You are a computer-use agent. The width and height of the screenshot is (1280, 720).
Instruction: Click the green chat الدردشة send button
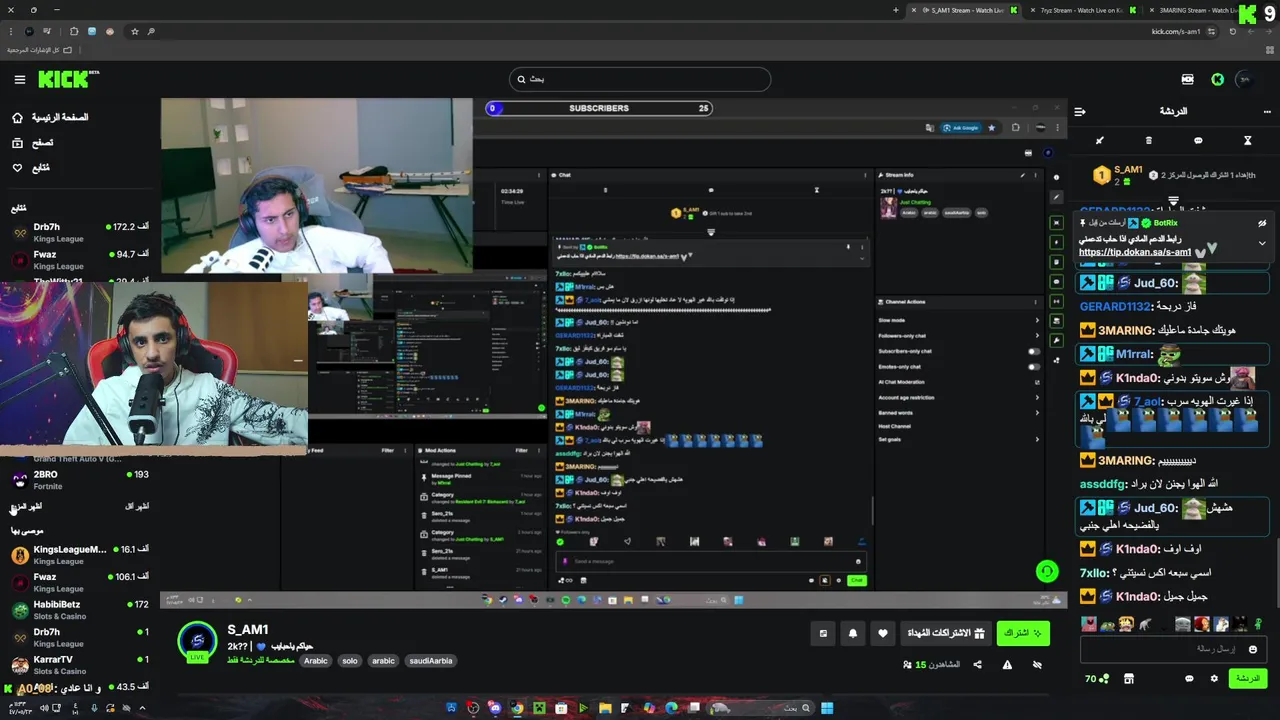coord(1247,678)
